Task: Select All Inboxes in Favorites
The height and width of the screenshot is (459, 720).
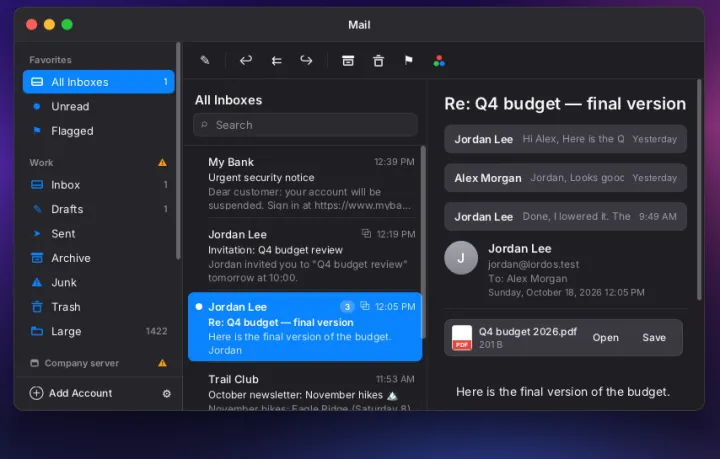Action: (x=99, y=82)
